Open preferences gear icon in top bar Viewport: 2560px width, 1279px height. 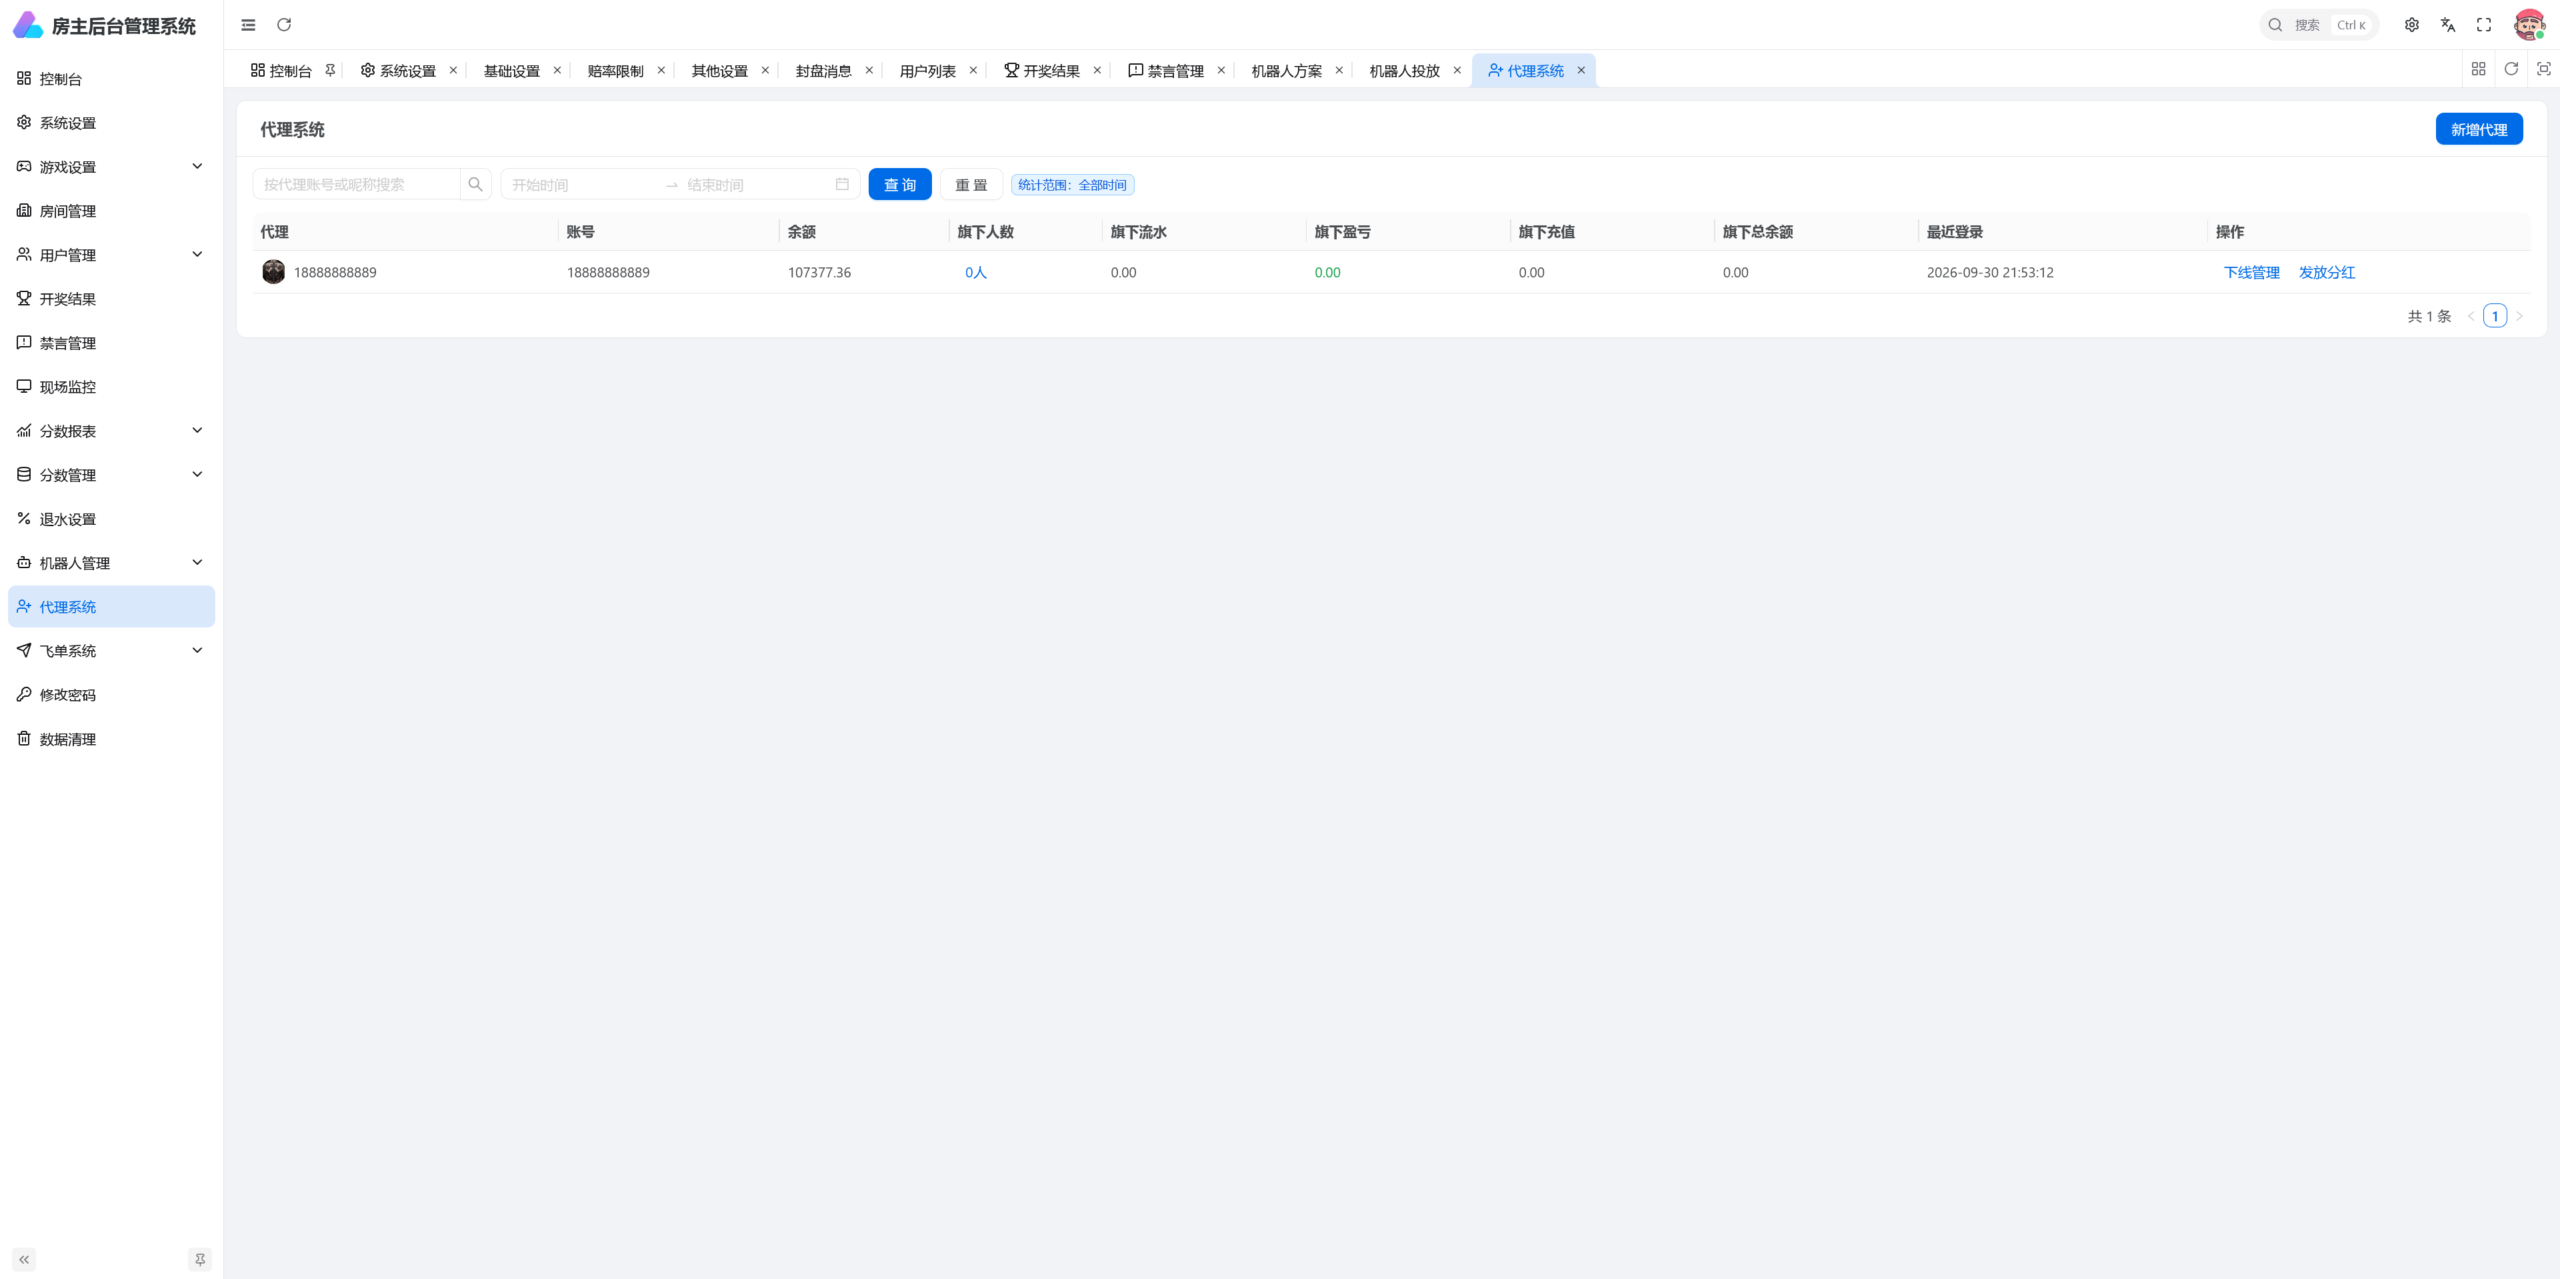tap(2412, 25)
